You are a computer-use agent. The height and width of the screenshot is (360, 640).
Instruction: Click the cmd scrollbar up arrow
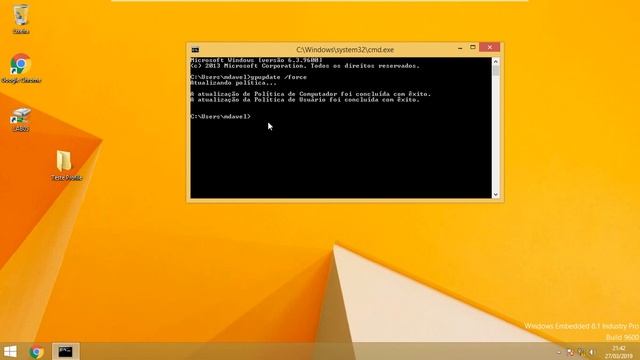click(496, 61)
